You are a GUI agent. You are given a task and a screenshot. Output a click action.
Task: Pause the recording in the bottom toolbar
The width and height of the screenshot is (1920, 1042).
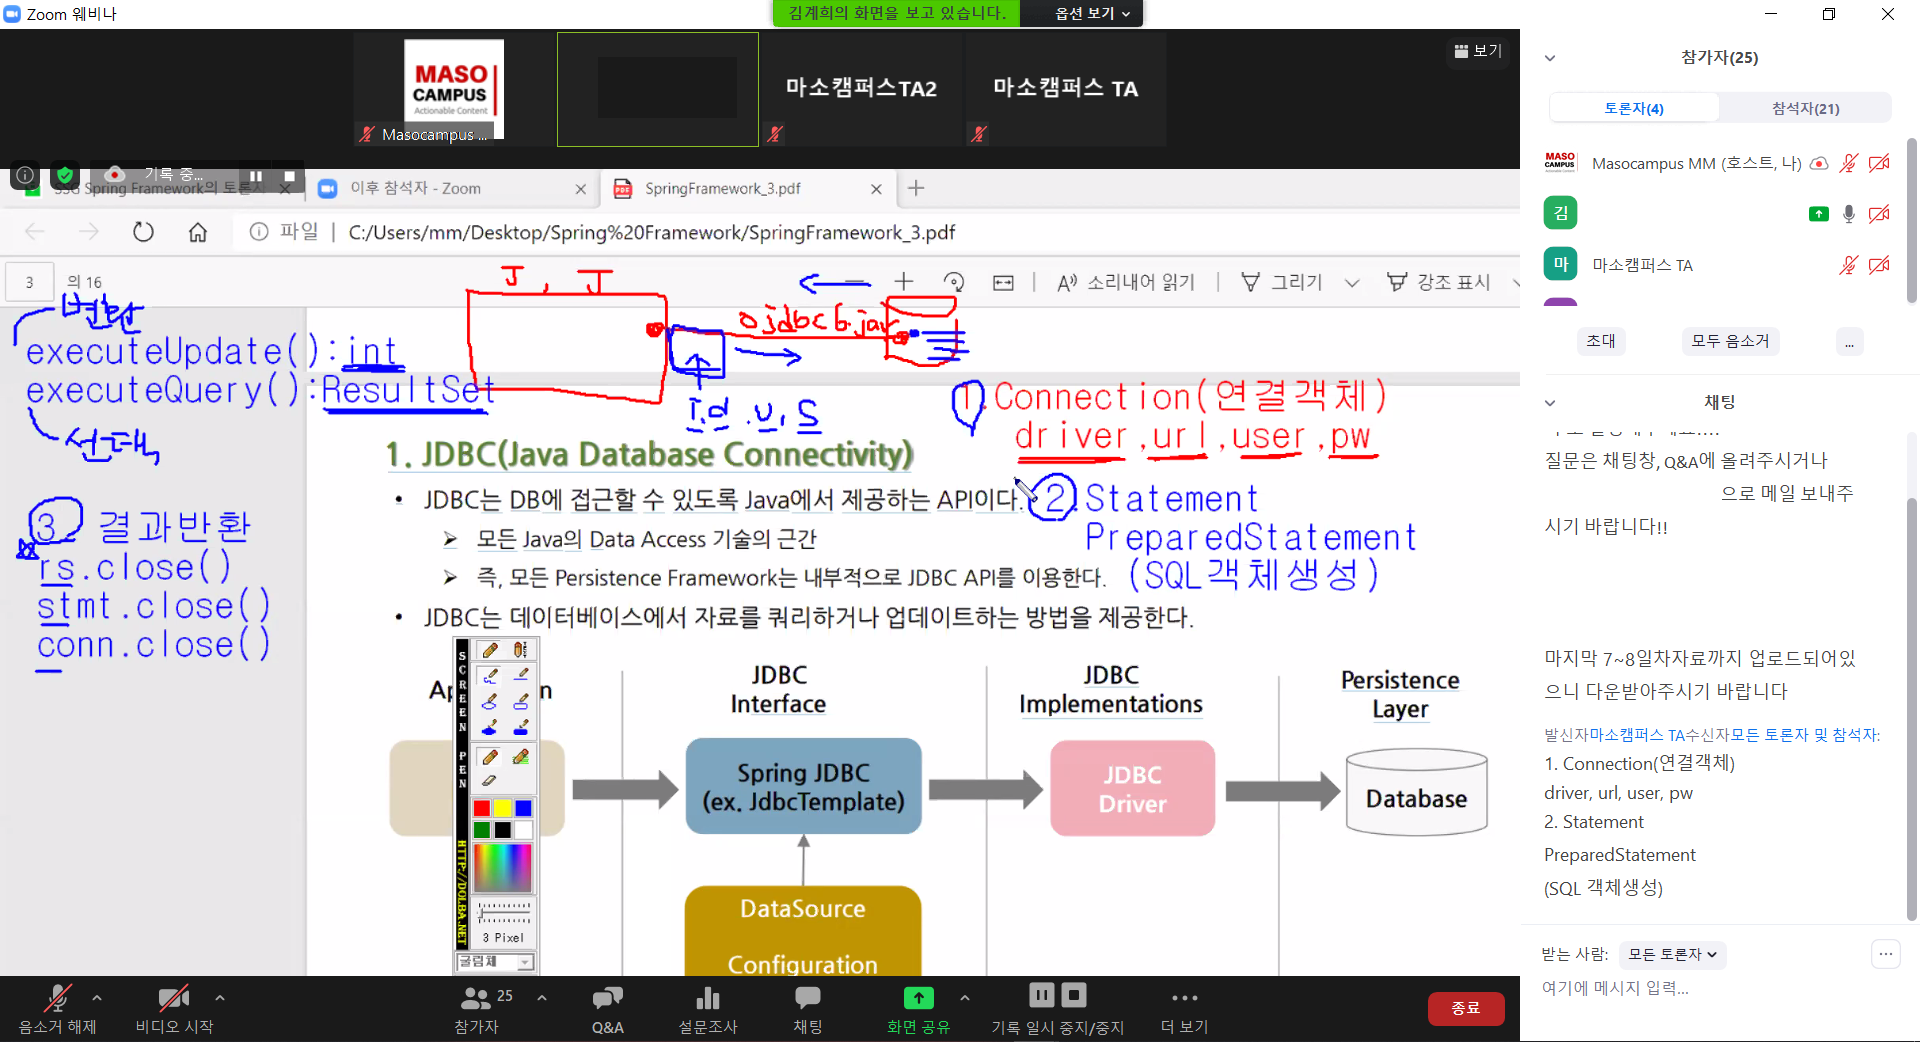pyautogui.click(x=1041, y=995)
